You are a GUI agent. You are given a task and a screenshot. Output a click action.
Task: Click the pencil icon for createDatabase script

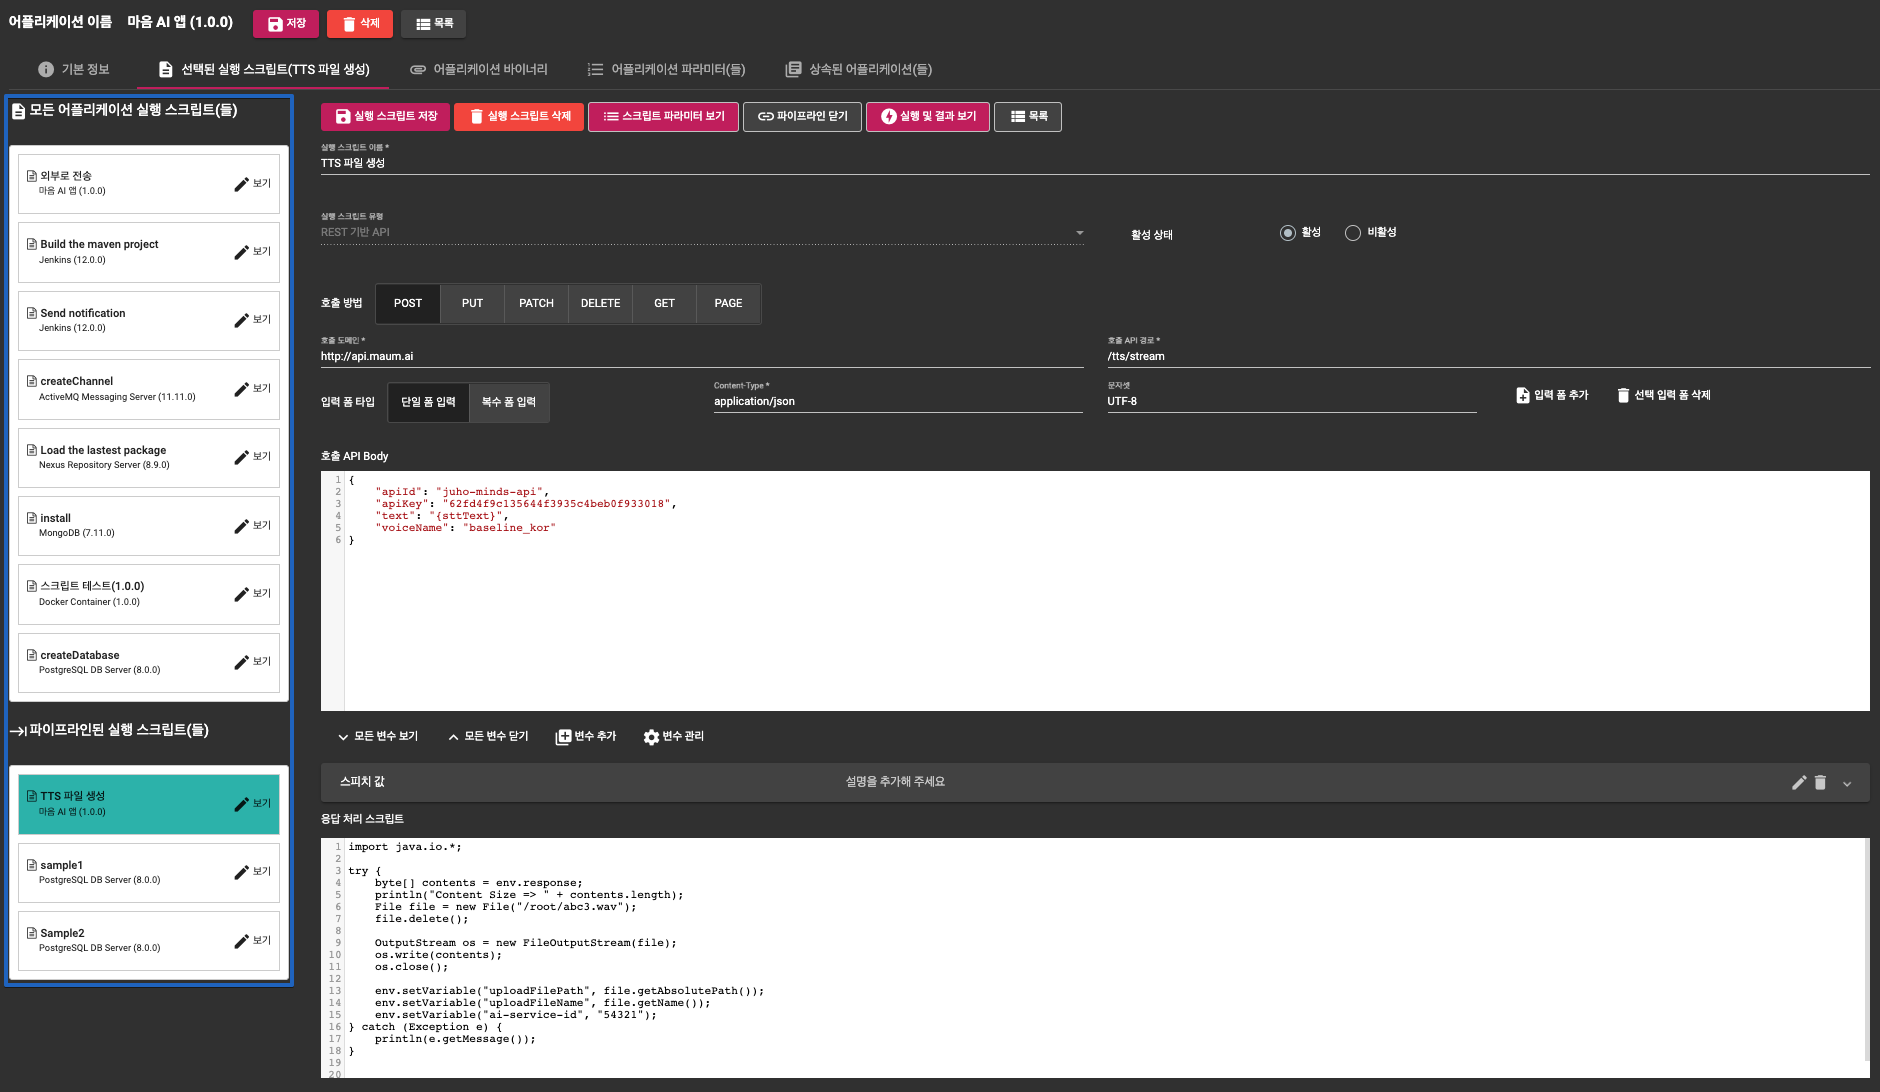241,662
